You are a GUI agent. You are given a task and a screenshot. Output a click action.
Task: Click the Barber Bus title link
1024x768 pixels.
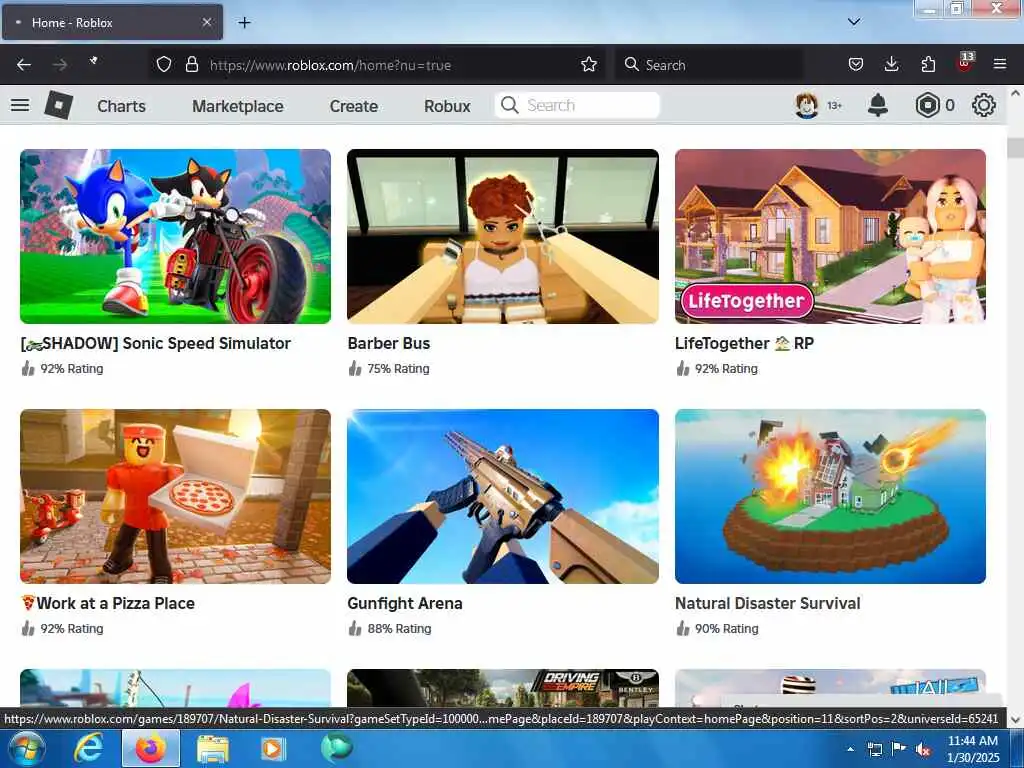point(389,343)
